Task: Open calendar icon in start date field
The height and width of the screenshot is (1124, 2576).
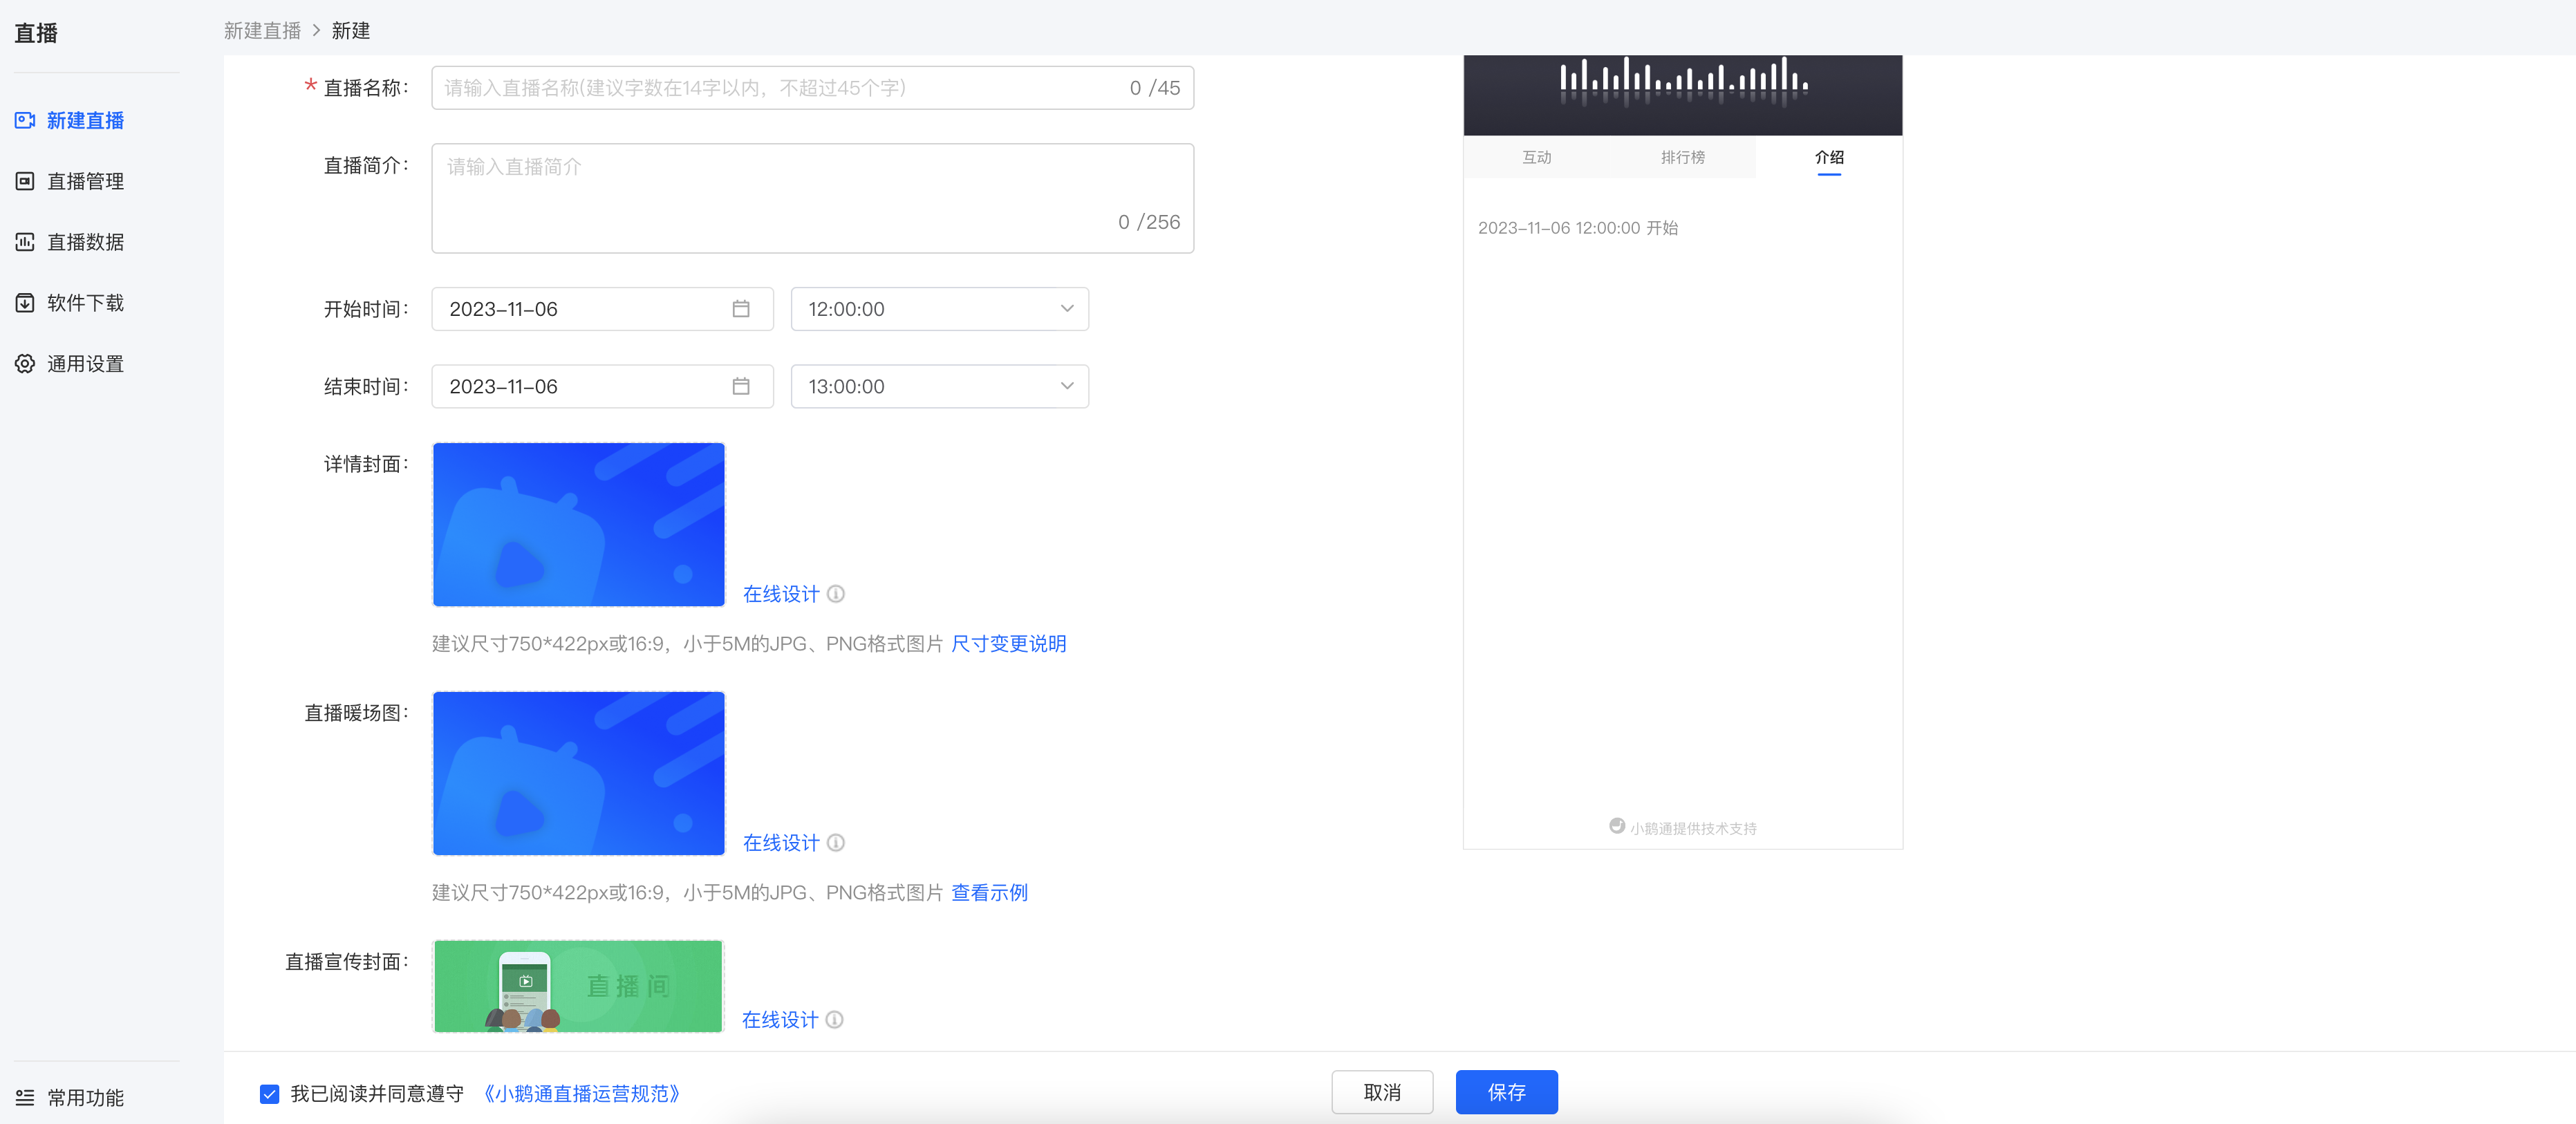Action: [741, 309]
